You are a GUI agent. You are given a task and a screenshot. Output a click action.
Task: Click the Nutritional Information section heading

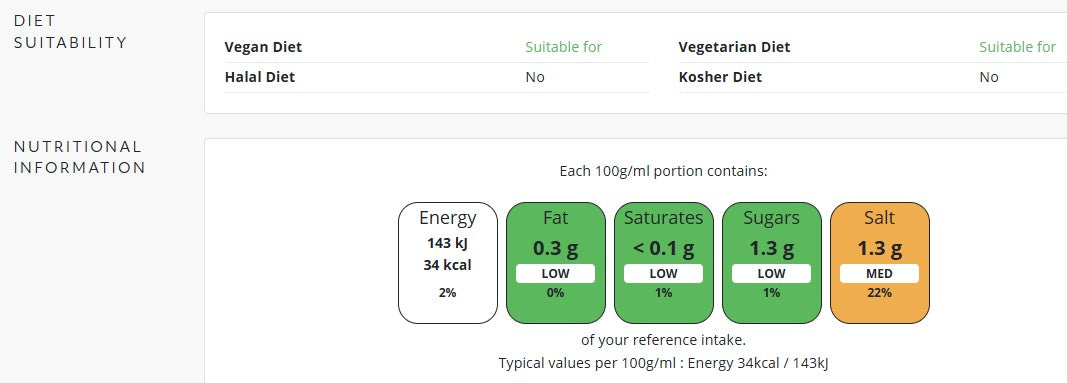[80, 157]
